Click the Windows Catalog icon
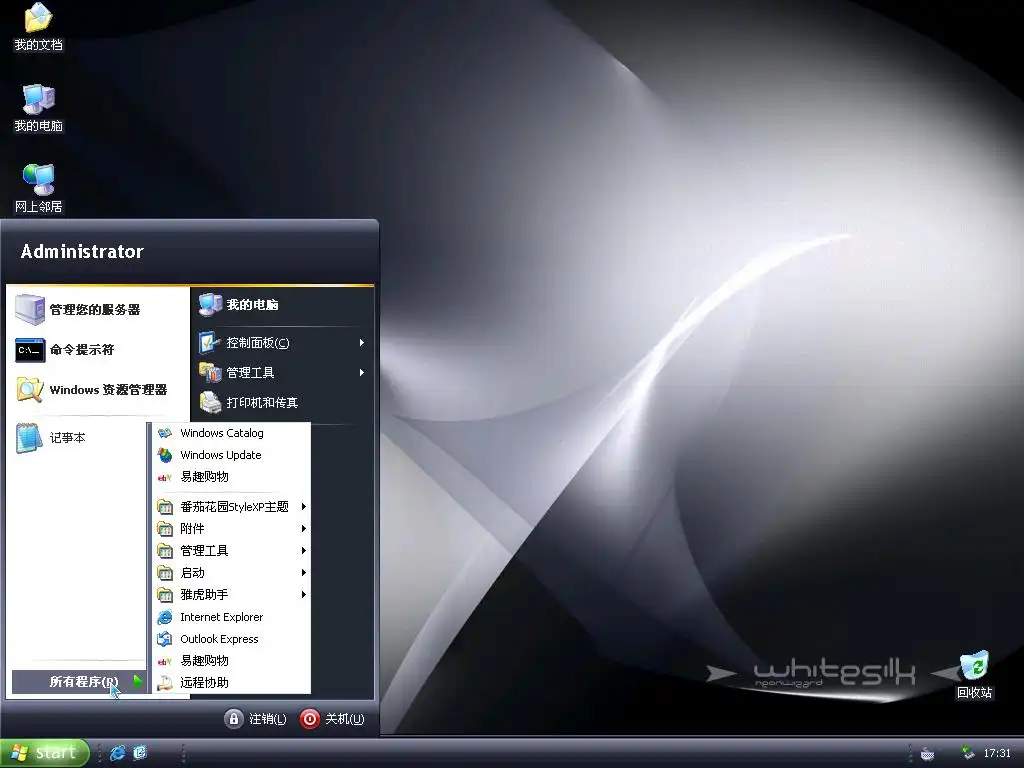 point(165,433)
